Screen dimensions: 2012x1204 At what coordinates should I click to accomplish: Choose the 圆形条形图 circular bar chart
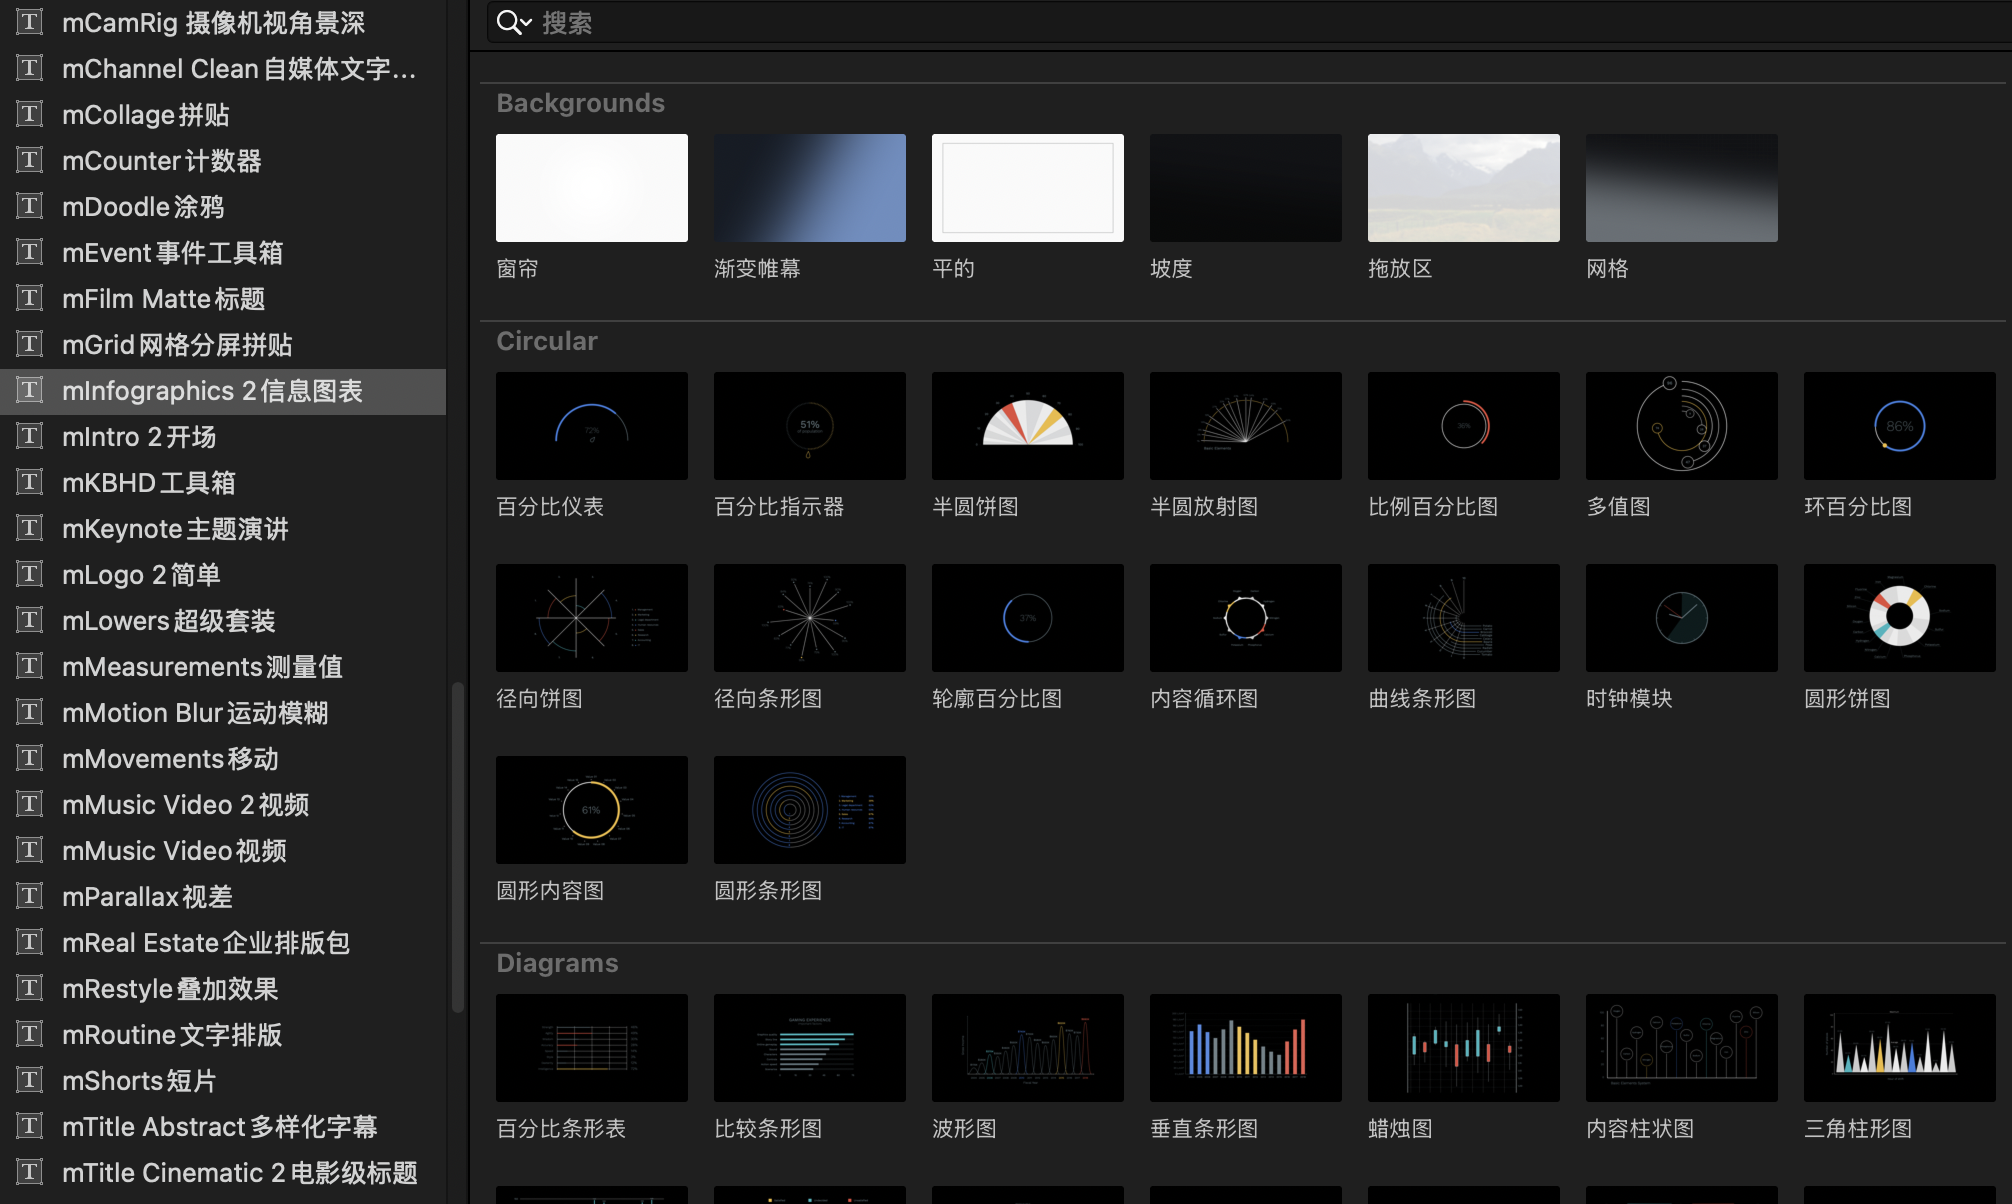[810, 810]
